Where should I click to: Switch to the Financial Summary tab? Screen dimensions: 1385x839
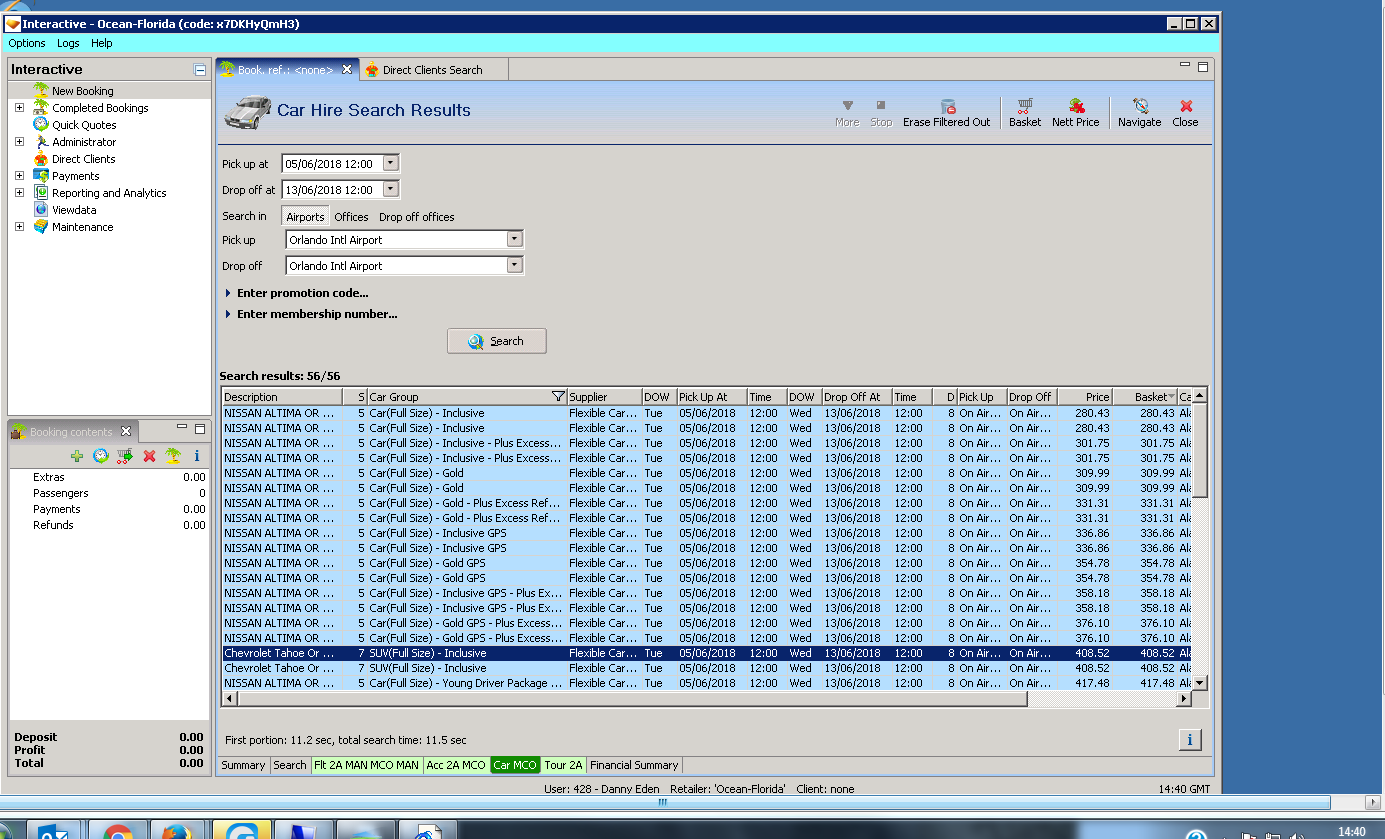[634, 765]
